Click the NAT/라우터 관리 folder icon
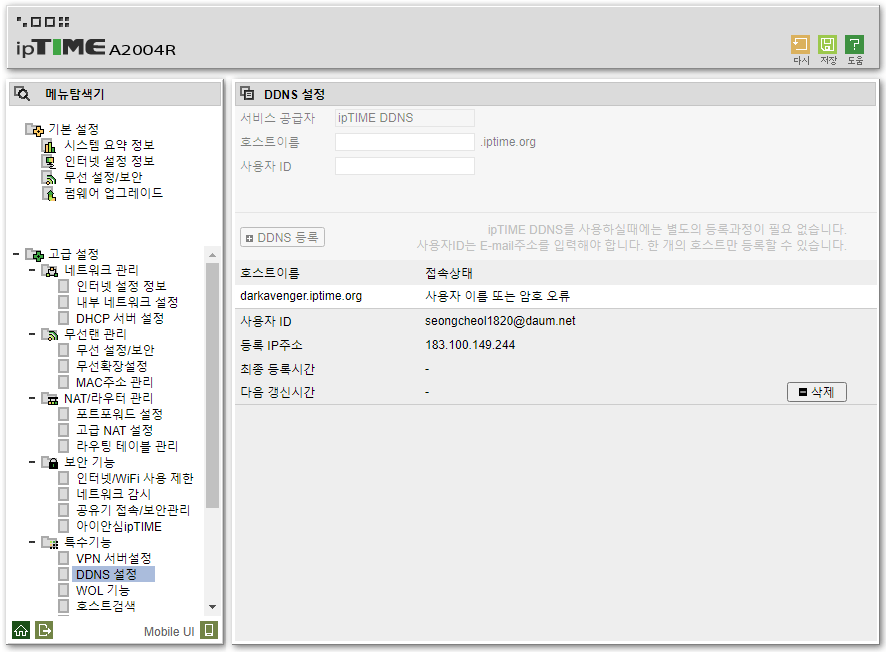This screenshot has width=886, height=652. [x=50, y=398]
